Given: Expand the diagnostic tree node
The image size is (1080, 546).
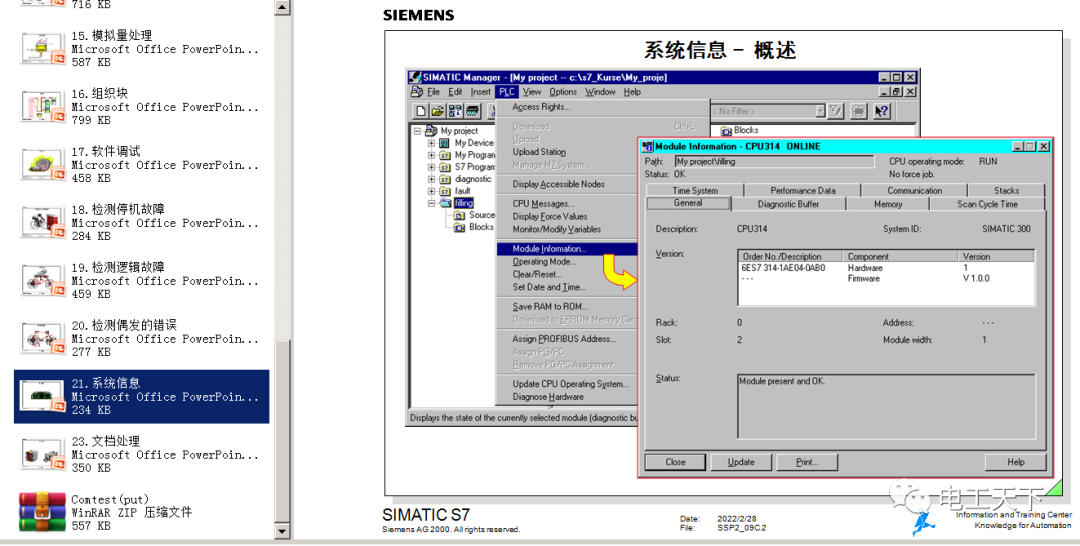Looking at the screenshot, I should point(431,179).
